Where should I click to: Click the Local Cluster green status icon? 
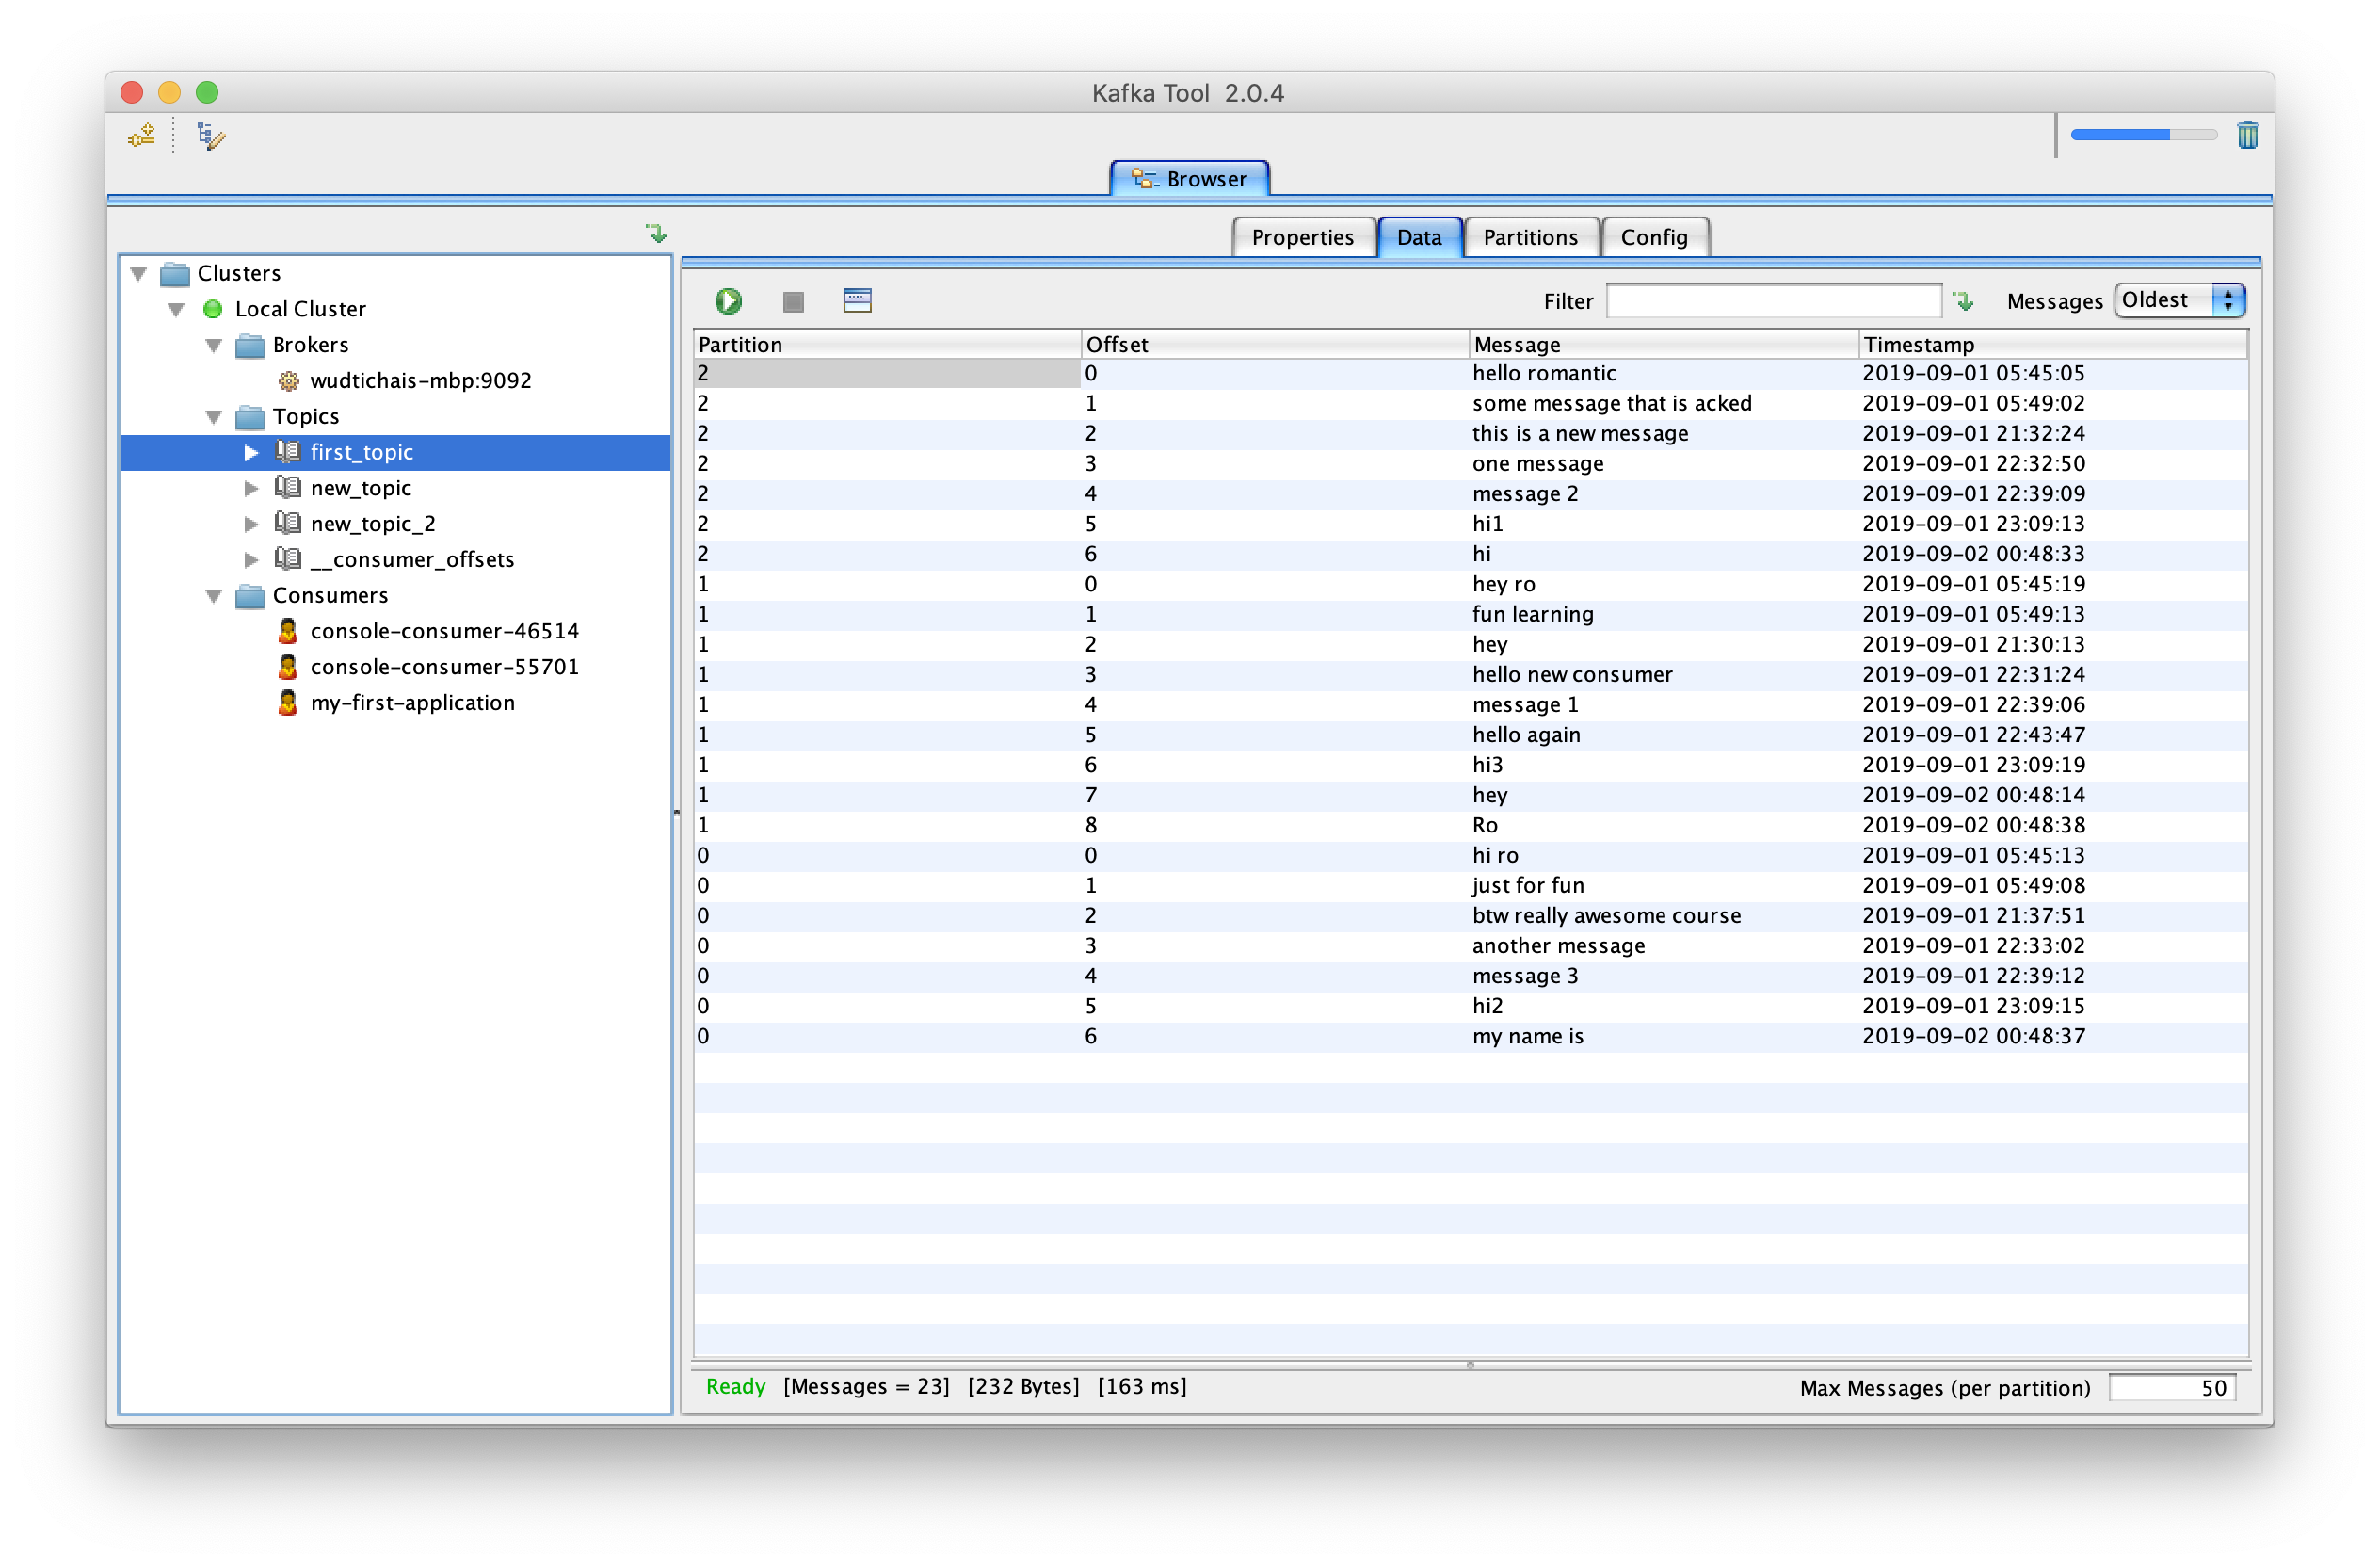213,309
